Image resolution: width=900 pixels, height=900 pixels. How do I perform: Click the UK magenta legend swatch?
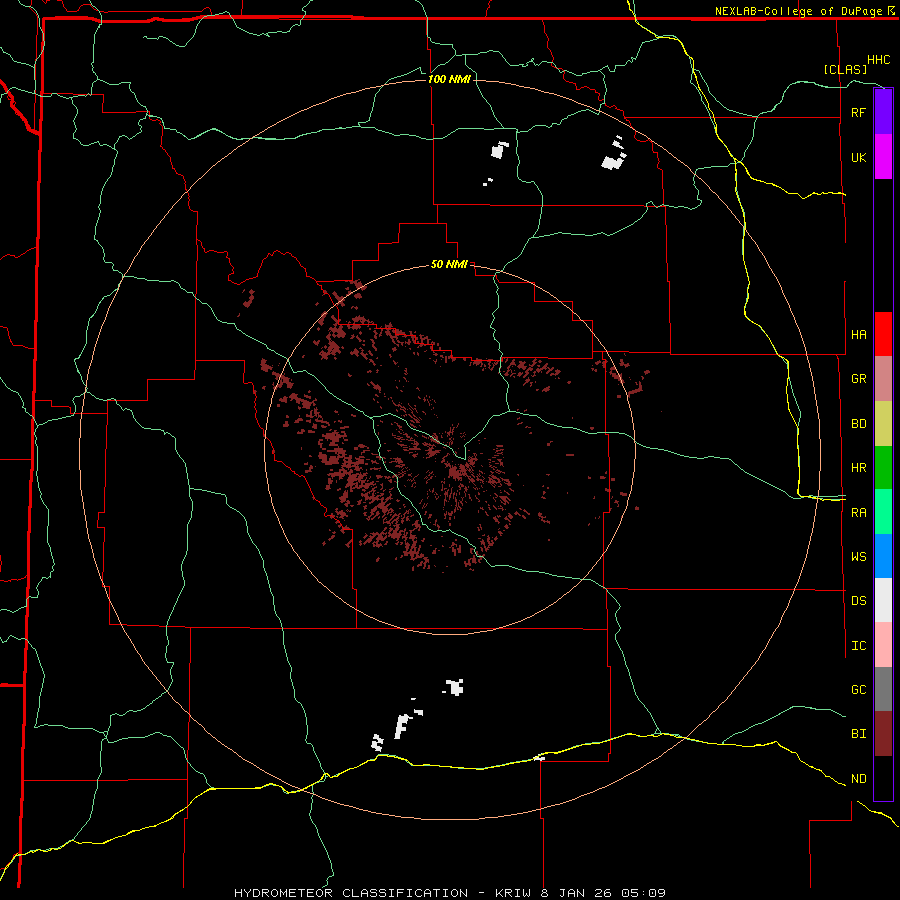[883, 157]
